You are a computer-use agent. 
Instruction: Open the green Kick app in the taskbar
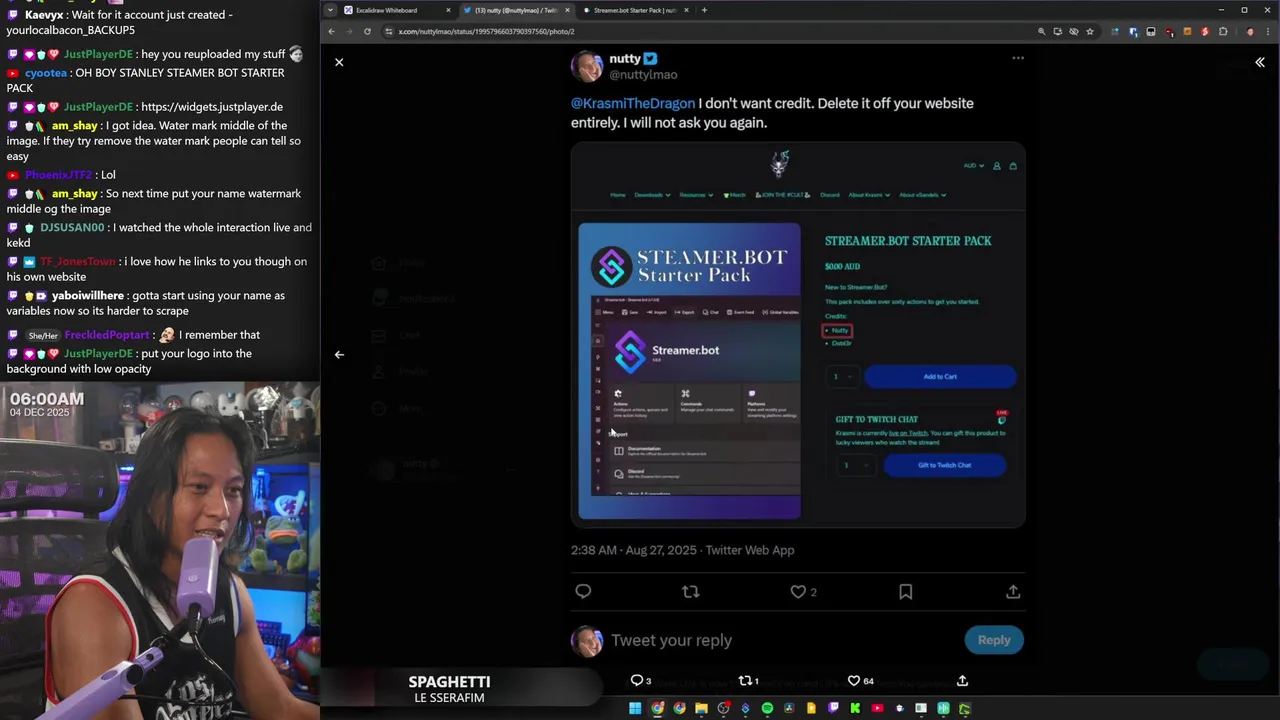[x=855, y=709]
